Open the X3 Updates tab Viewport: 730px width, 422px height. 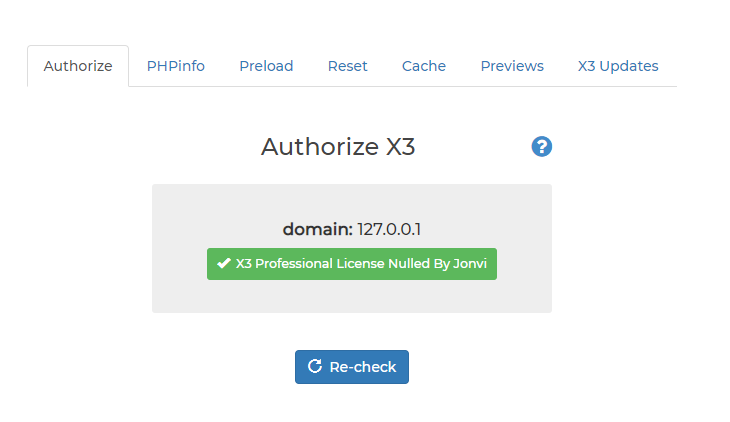click(618, 66)
